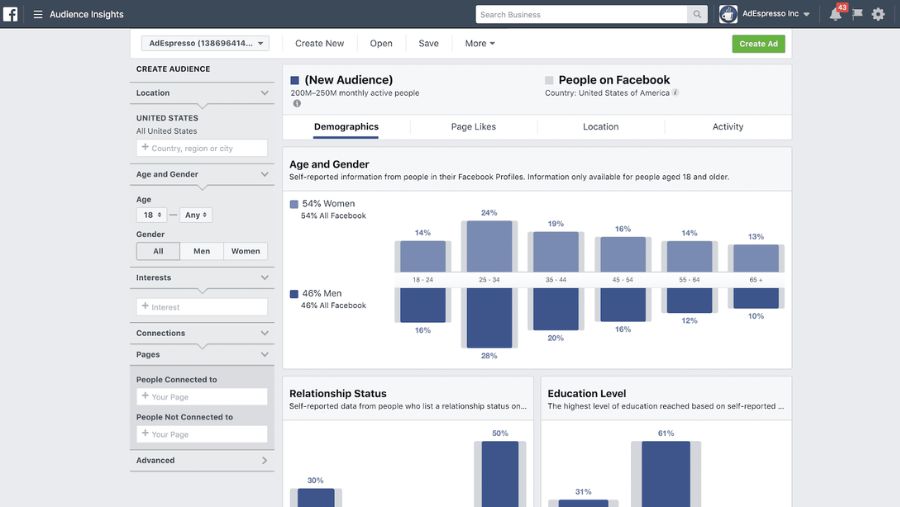Click the 61% Education Level bar
The width and height of the screenshot is (900, 507).
click(666, 474)
